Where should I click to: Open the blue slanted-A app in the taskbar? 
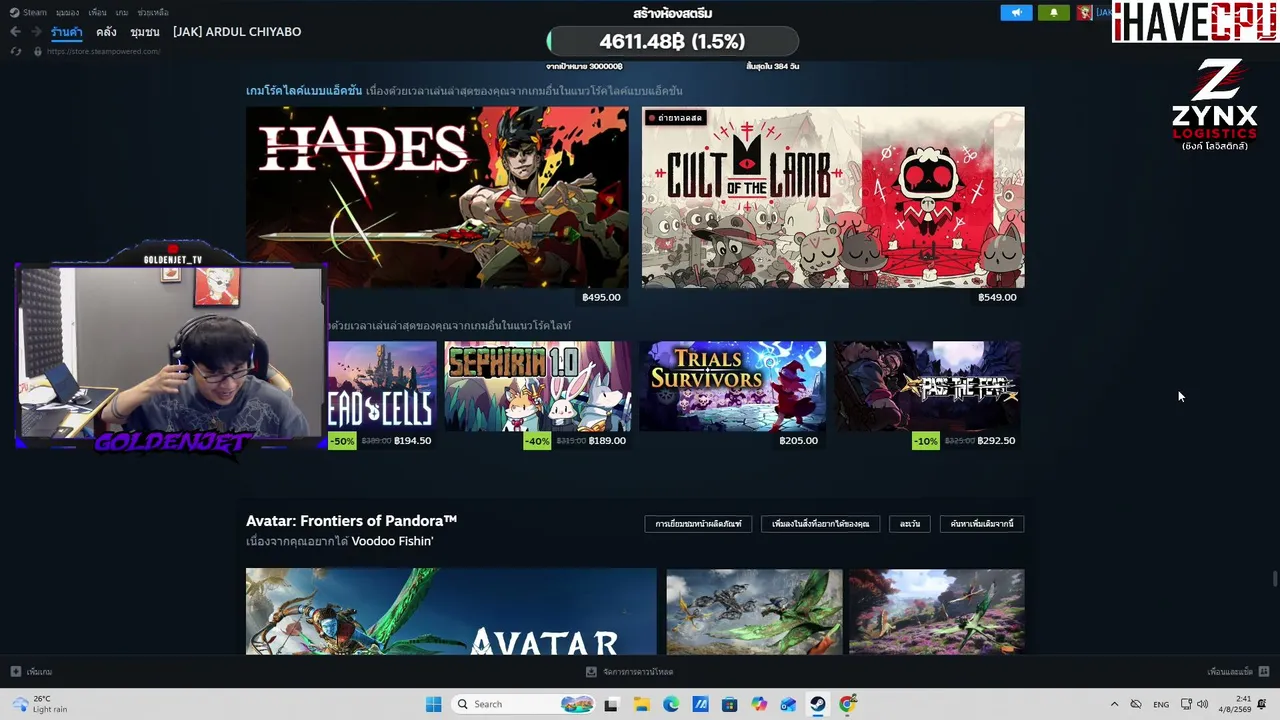coord(700,704)
